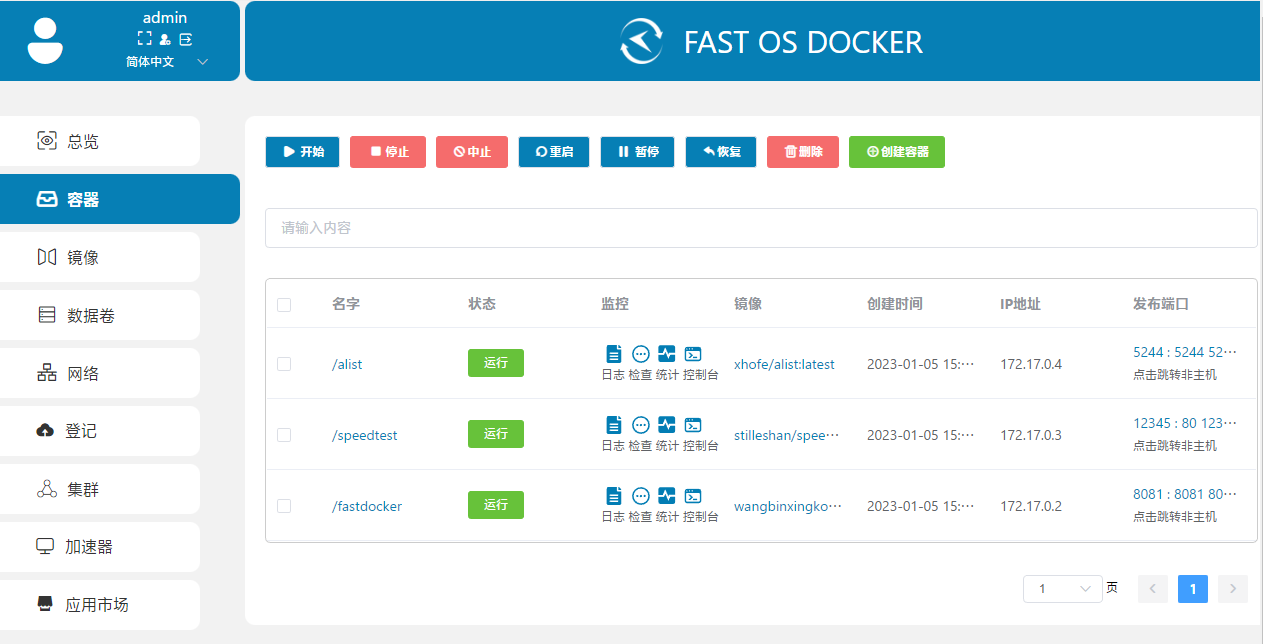Go to next page using right chevron
The width and height of the screenshot is (1263, 644).
(1233, 589)
